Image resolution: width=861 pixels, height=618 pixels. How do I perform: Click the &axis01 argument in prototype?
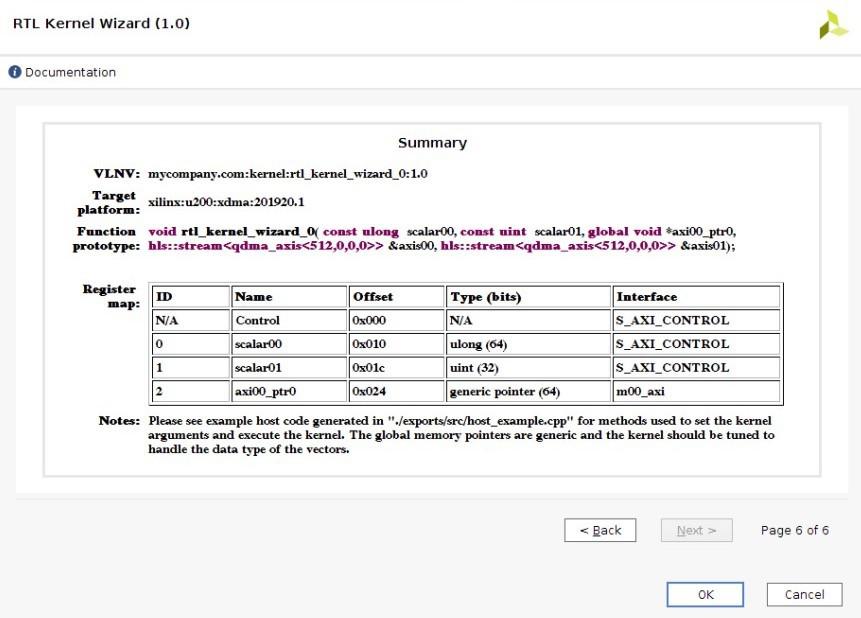pyautogui.click(x=705, y=246)
